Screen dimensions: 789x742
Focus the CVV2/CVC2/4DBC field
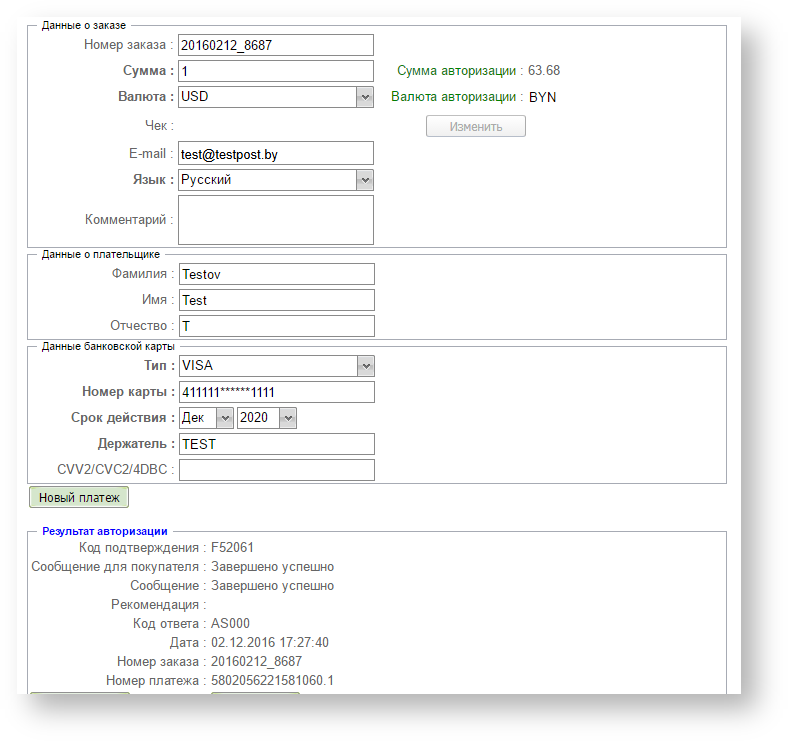point(275,470)
